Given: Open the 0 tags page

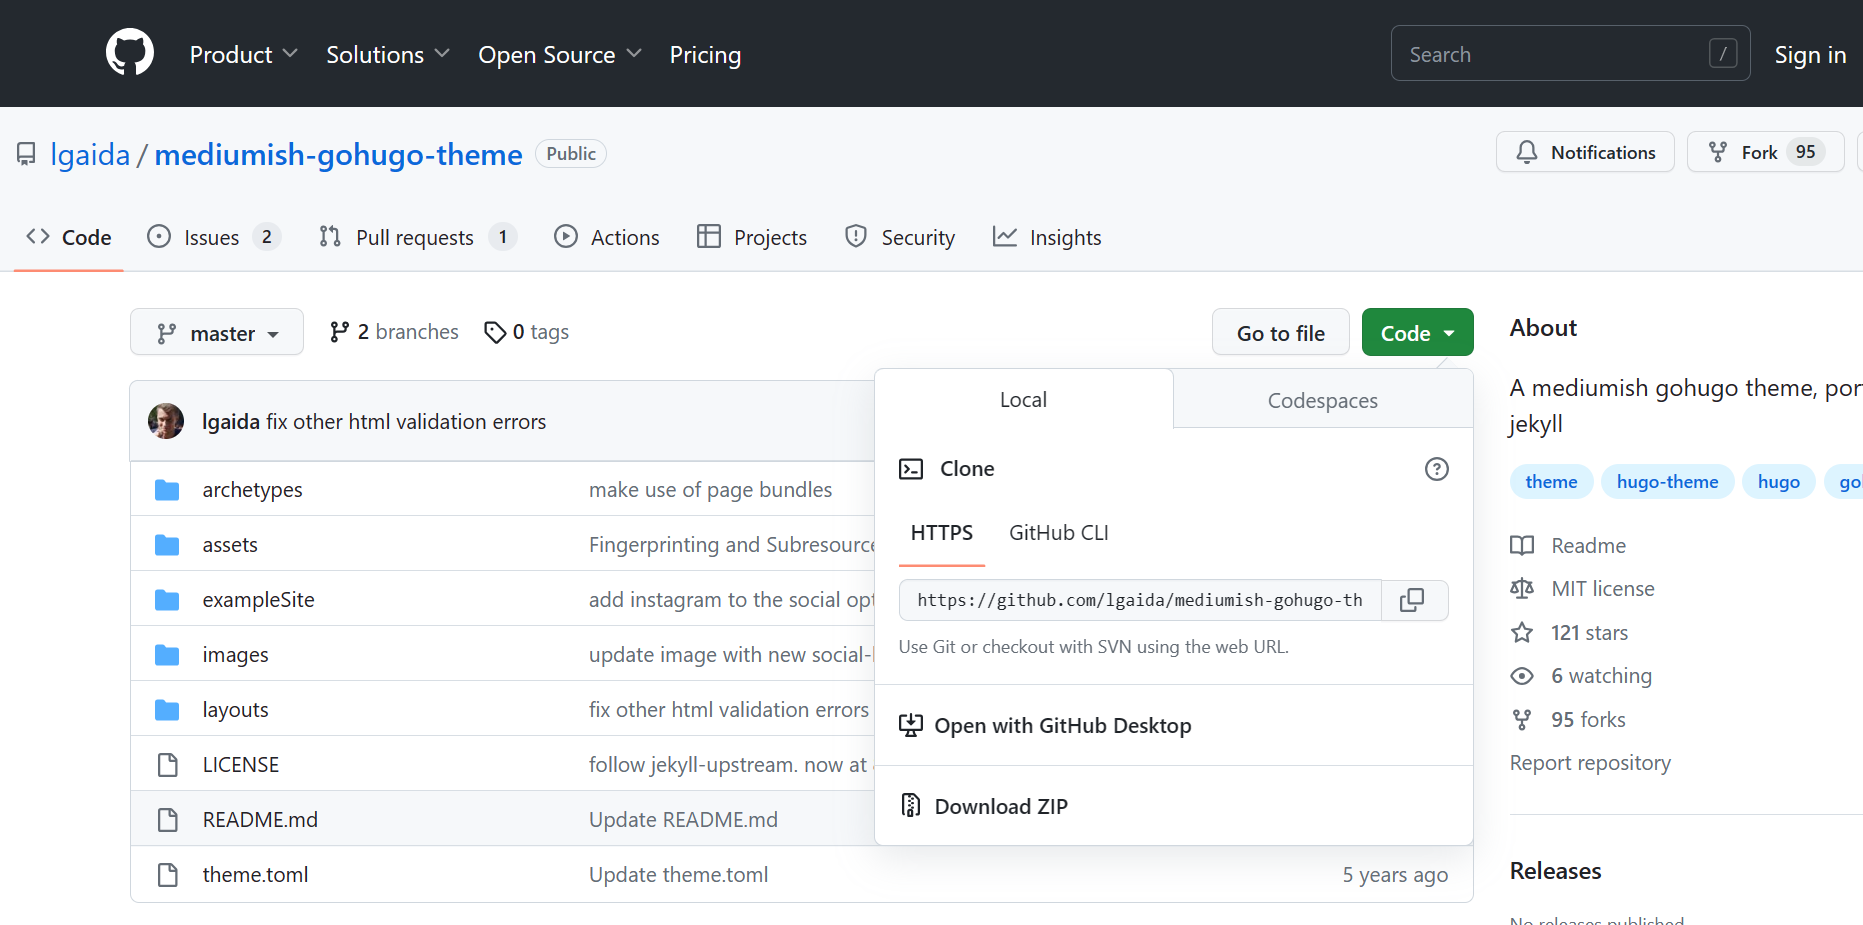Looking at the screenshot, I should click(527, 332).
